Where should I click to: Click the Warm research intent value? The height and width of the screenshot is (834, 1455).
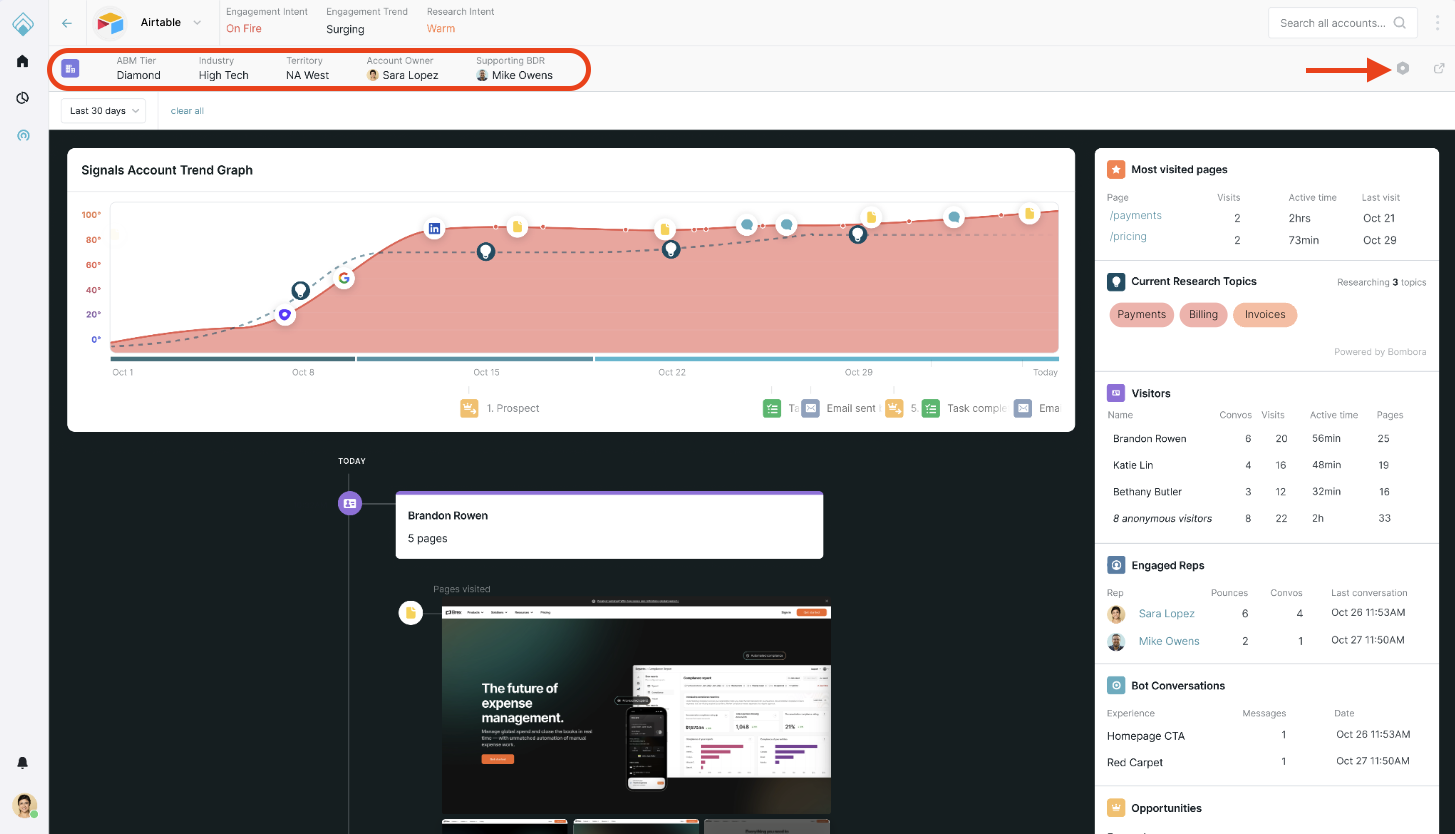pos(441,29)
